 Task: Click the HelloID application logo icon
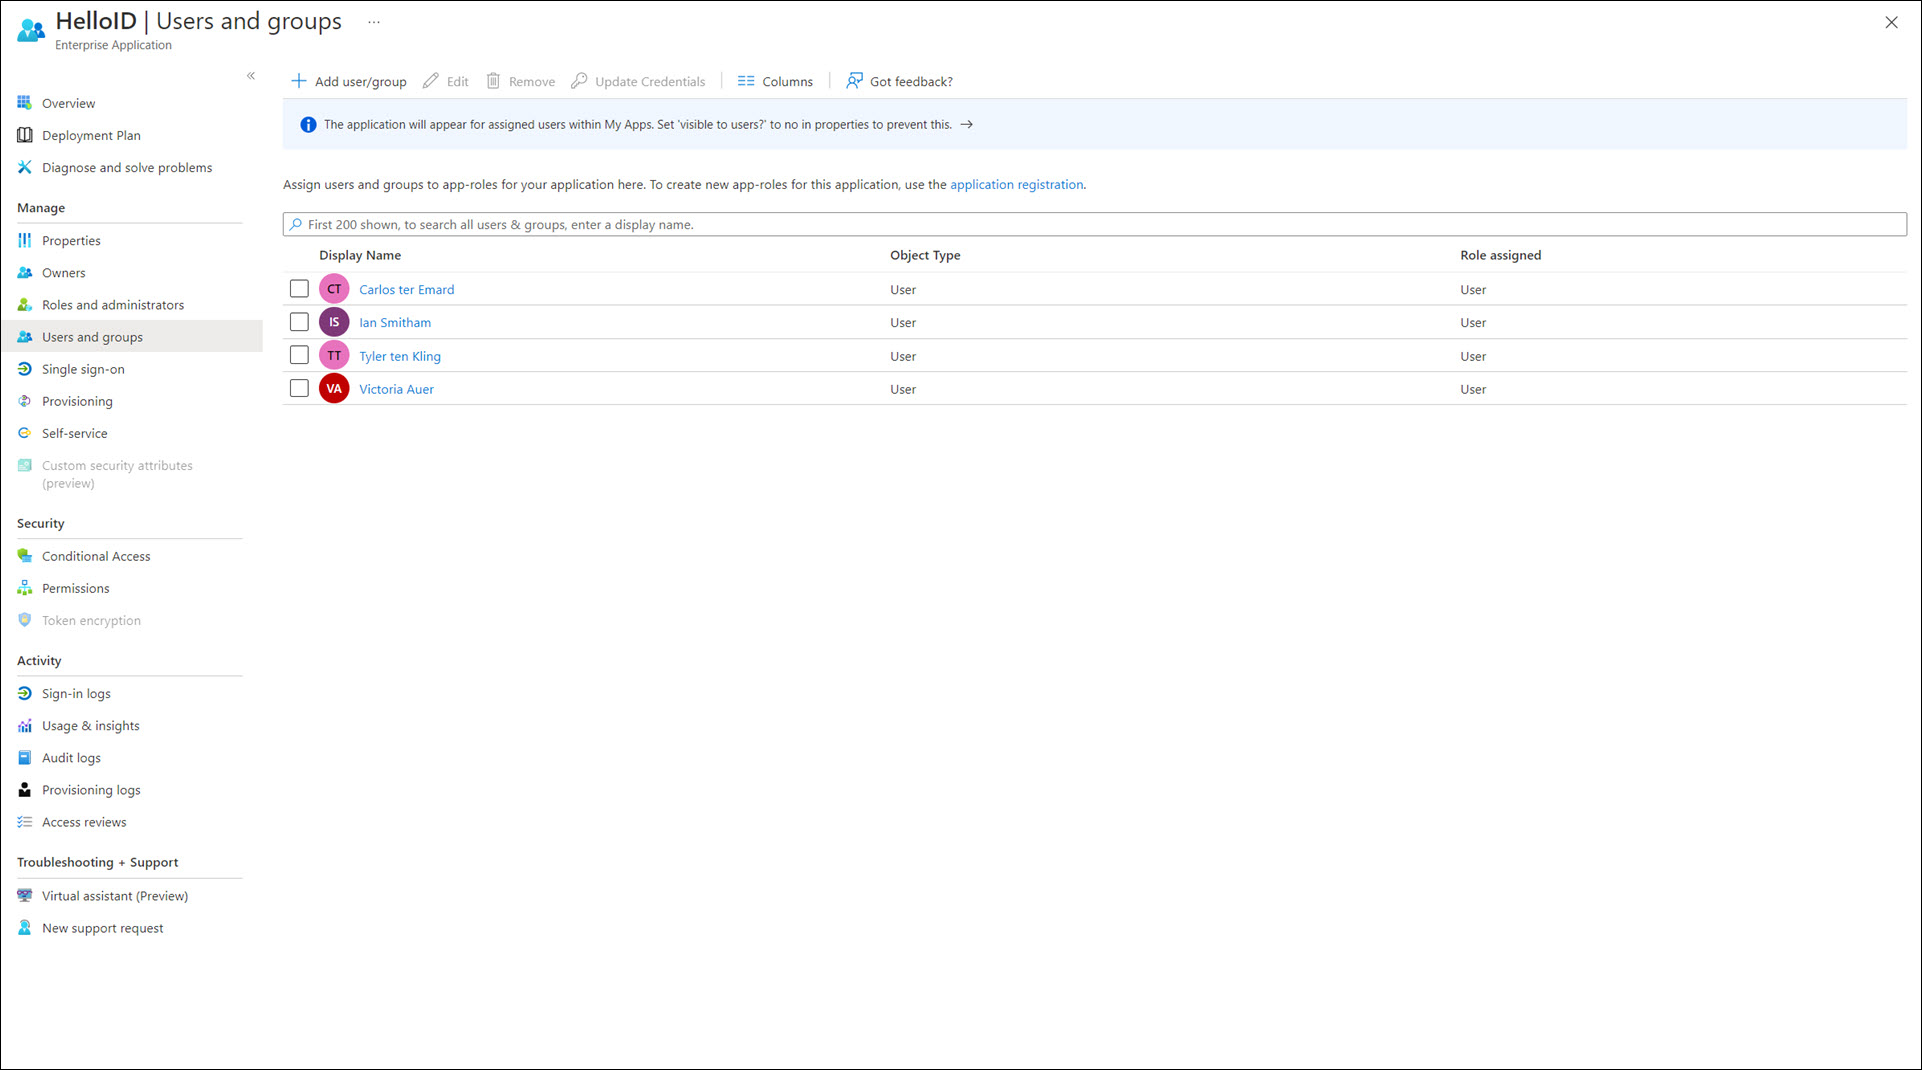point(31,30)
